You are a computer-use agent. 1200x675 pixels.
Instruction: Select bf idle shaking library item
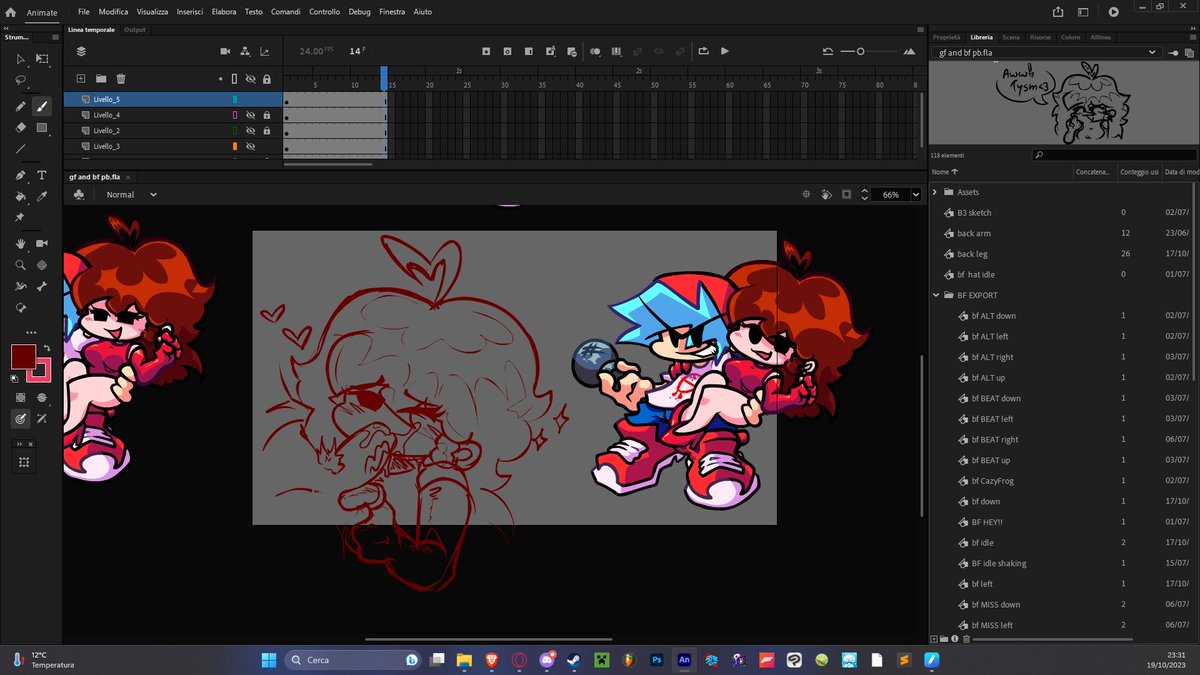pos(999,563)
